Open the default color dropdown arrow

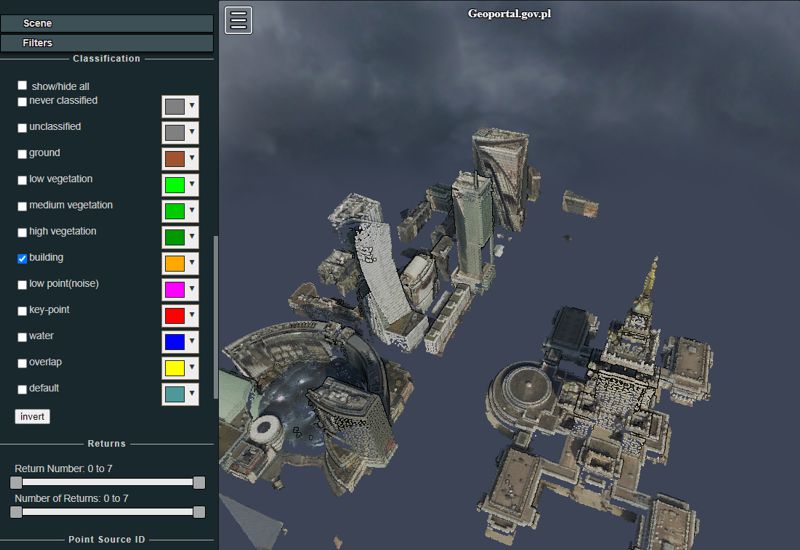click(x=192, y=393)
